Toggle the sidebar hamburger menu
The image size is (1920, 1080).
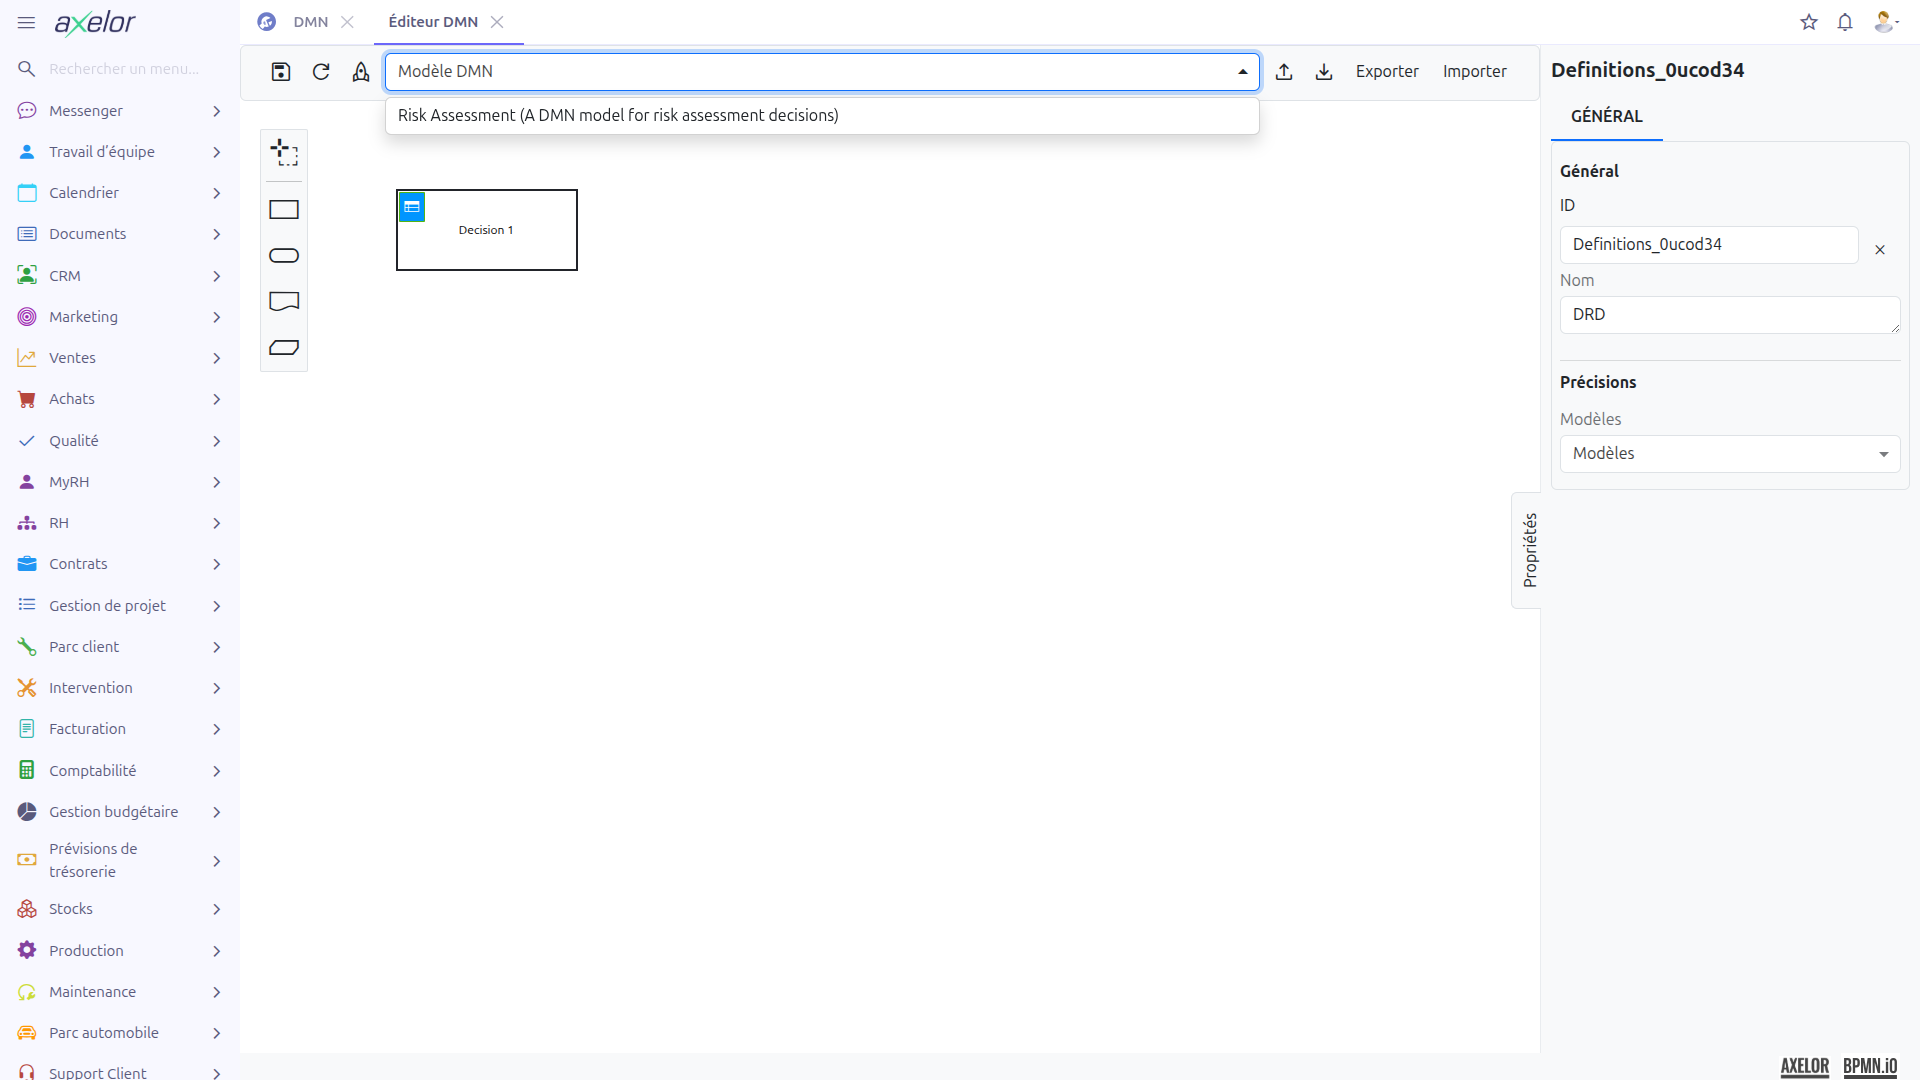click(x=27, y=22)
